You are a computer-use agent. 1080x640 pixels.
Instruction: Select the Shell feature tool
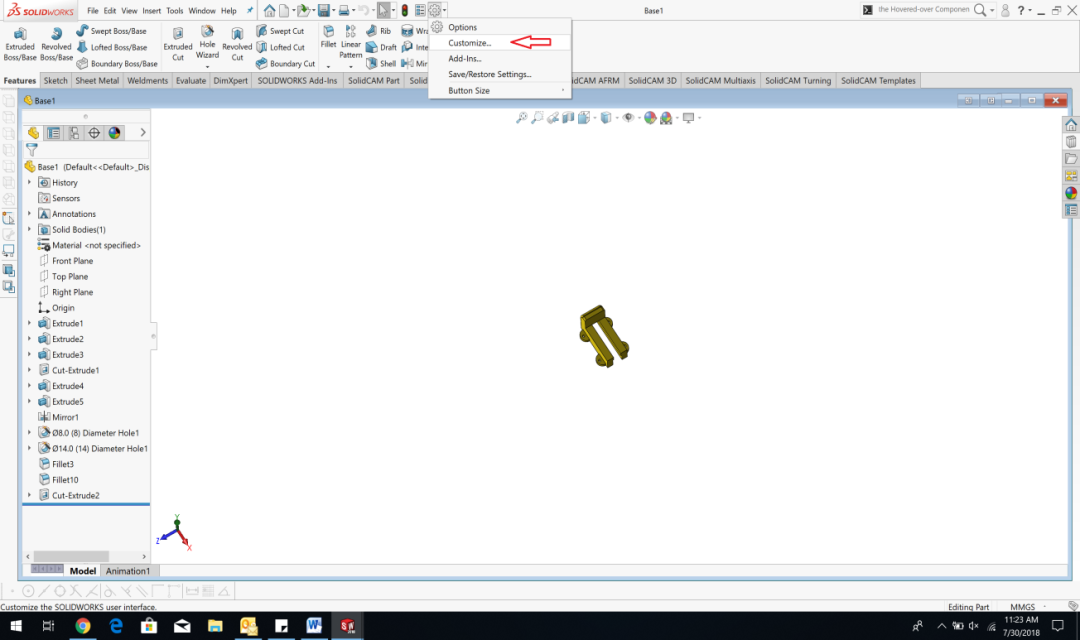coord(381,63)
